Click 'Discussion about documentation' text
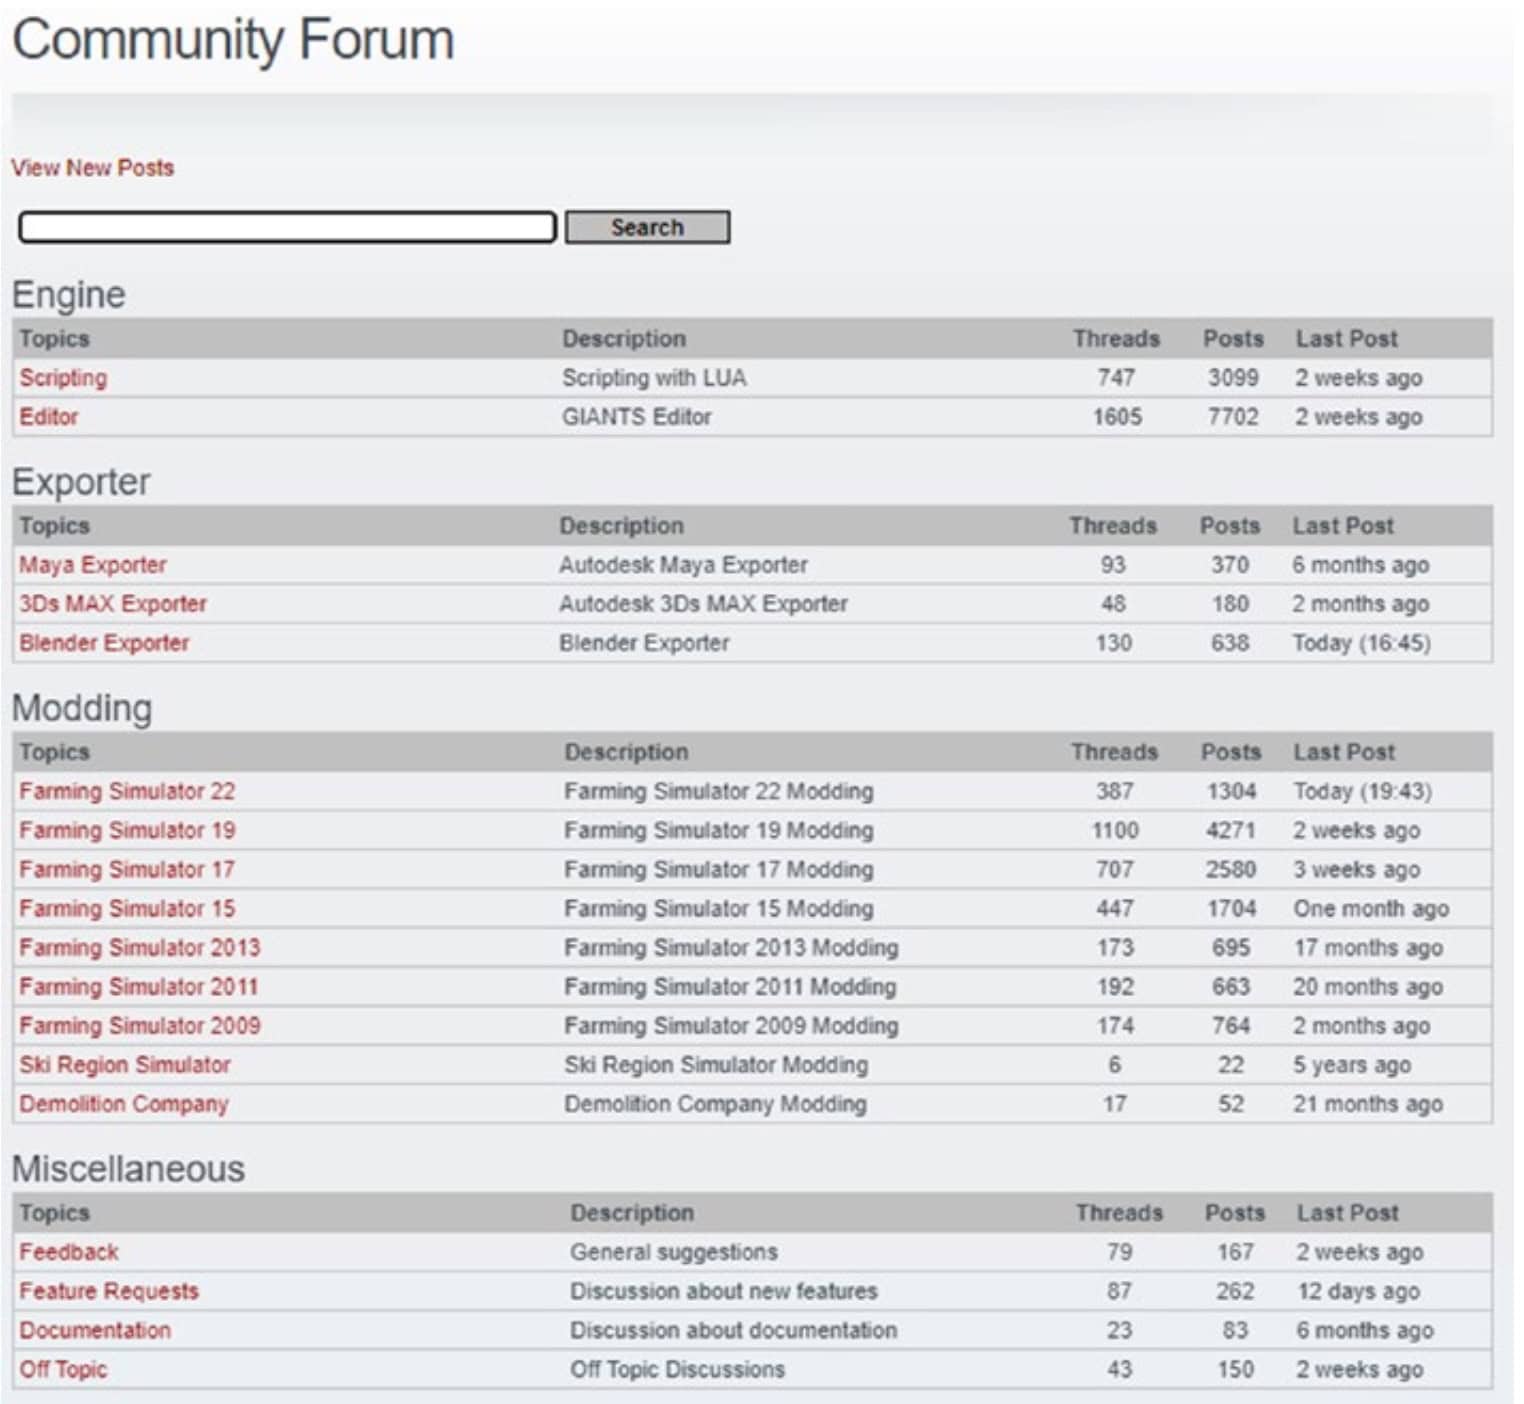Image resolution: width=1524 pixels, height=1404 pixels. (x=733, y=1330)
